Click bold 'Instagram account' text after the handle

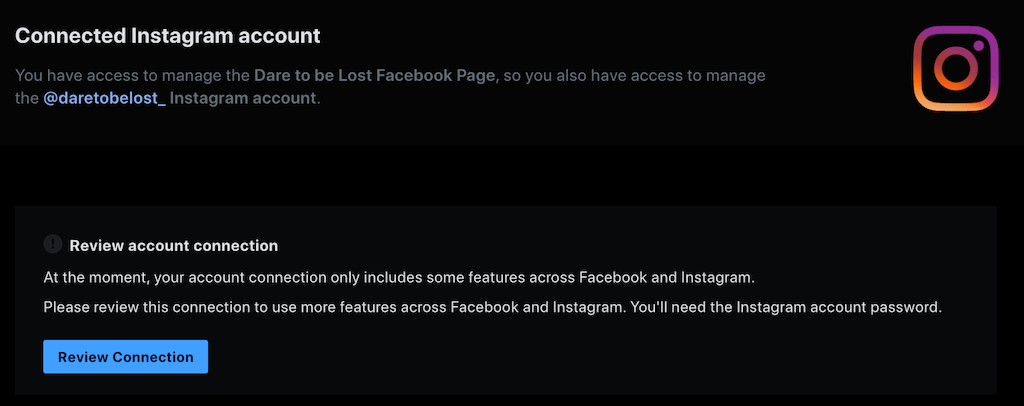(x=243, y=99)
